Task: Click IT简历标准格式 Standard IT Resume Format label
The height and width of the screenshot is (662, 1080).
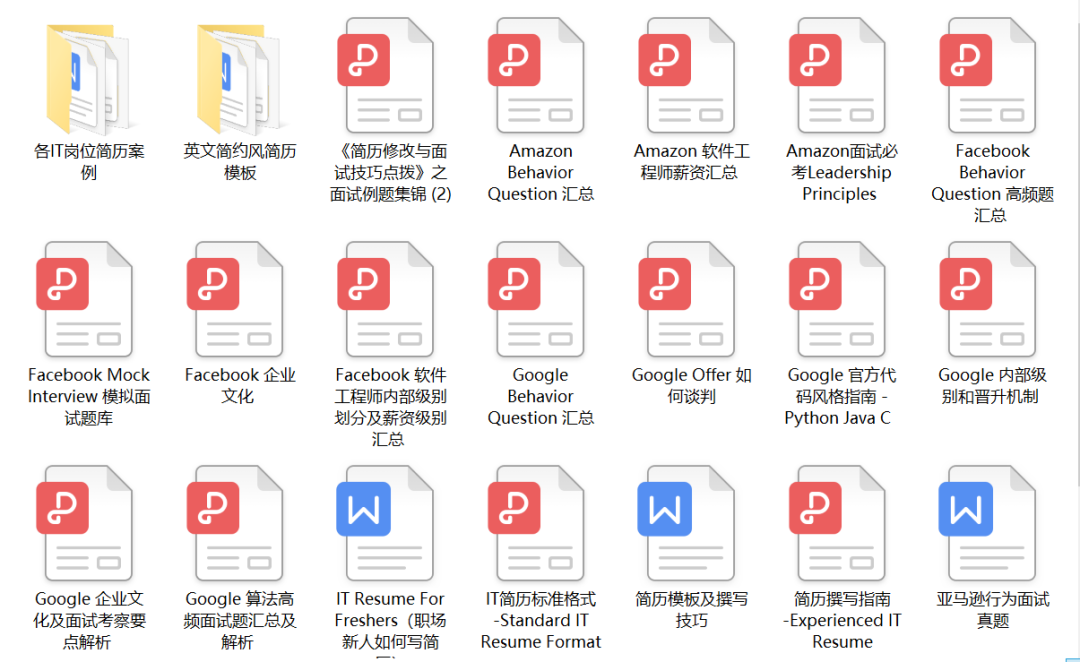Action: pyautogui.click(x=541, y=620)
